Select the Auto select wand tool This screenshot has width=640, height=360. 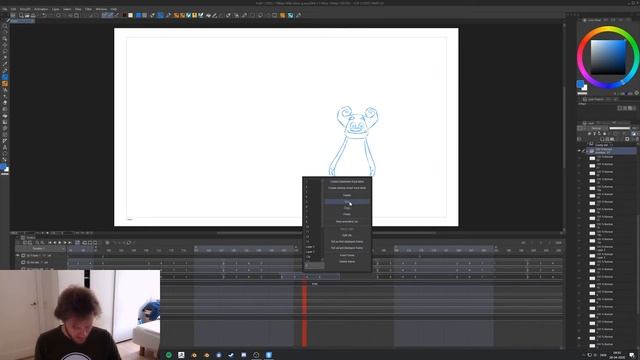[x=5, y=58]
